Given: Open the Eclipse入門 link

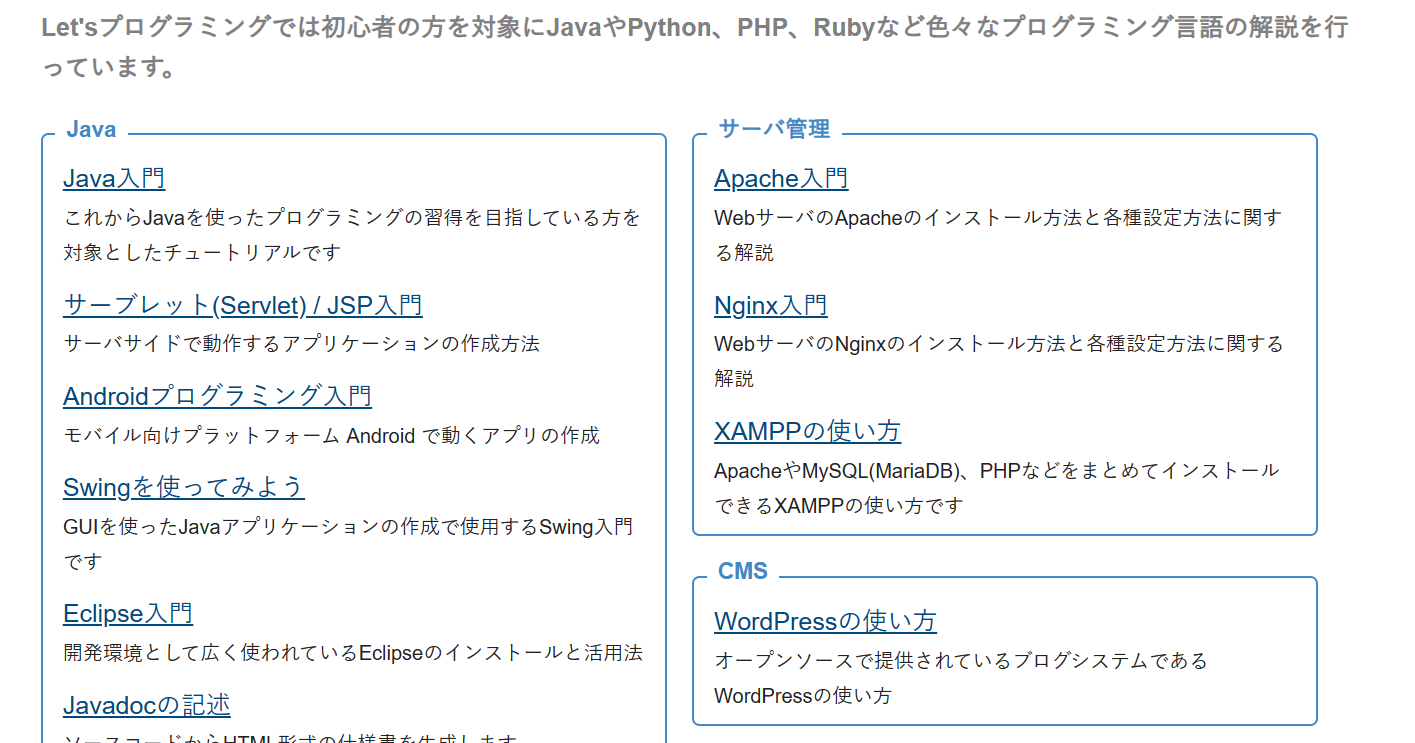Looking at the screenshot, I should (128, 613).
